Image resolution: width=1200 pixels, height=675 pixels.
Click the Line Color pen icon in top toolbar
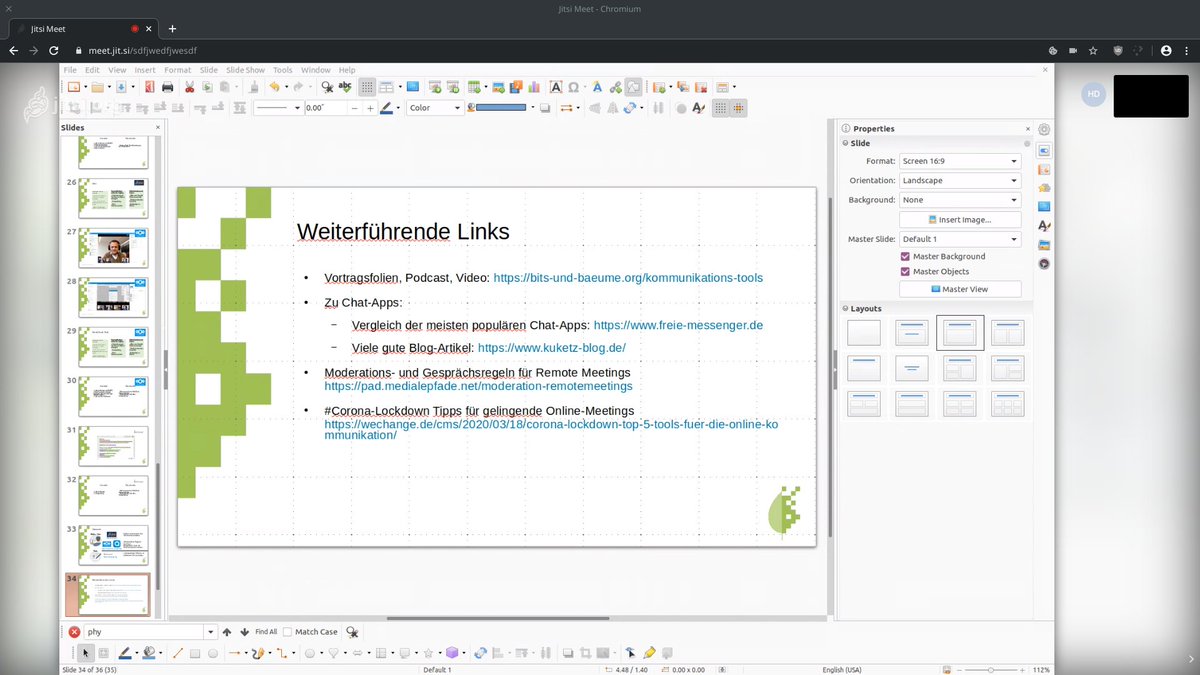pyautogui.click(x=387, y=108)
